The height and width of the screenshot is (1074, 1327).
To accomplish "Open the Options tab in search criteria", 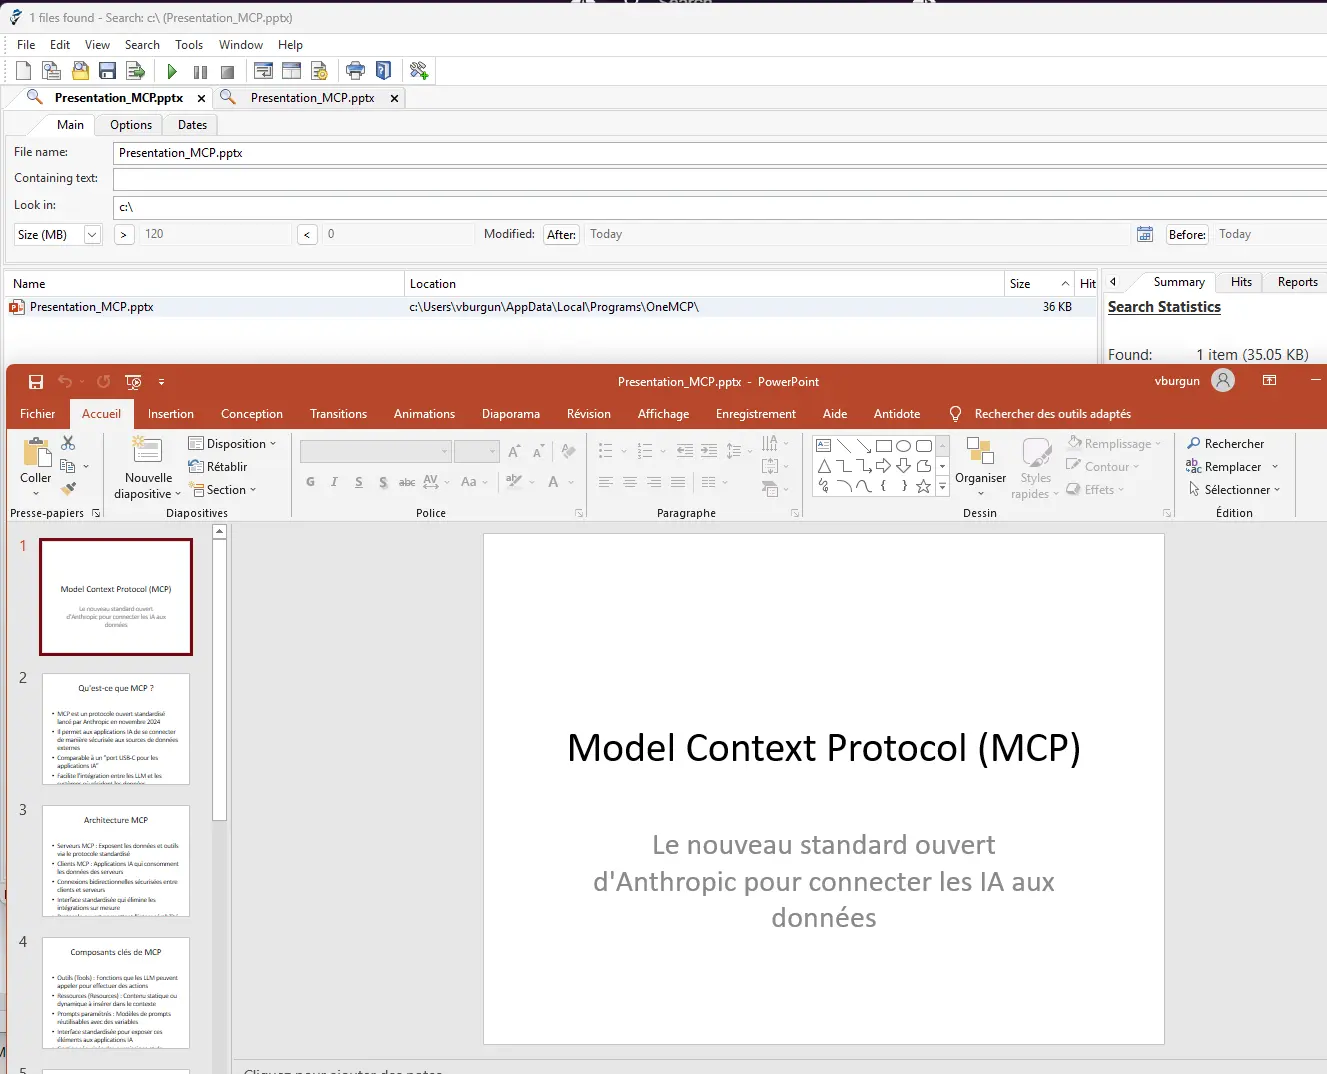I will pos(131,125).
